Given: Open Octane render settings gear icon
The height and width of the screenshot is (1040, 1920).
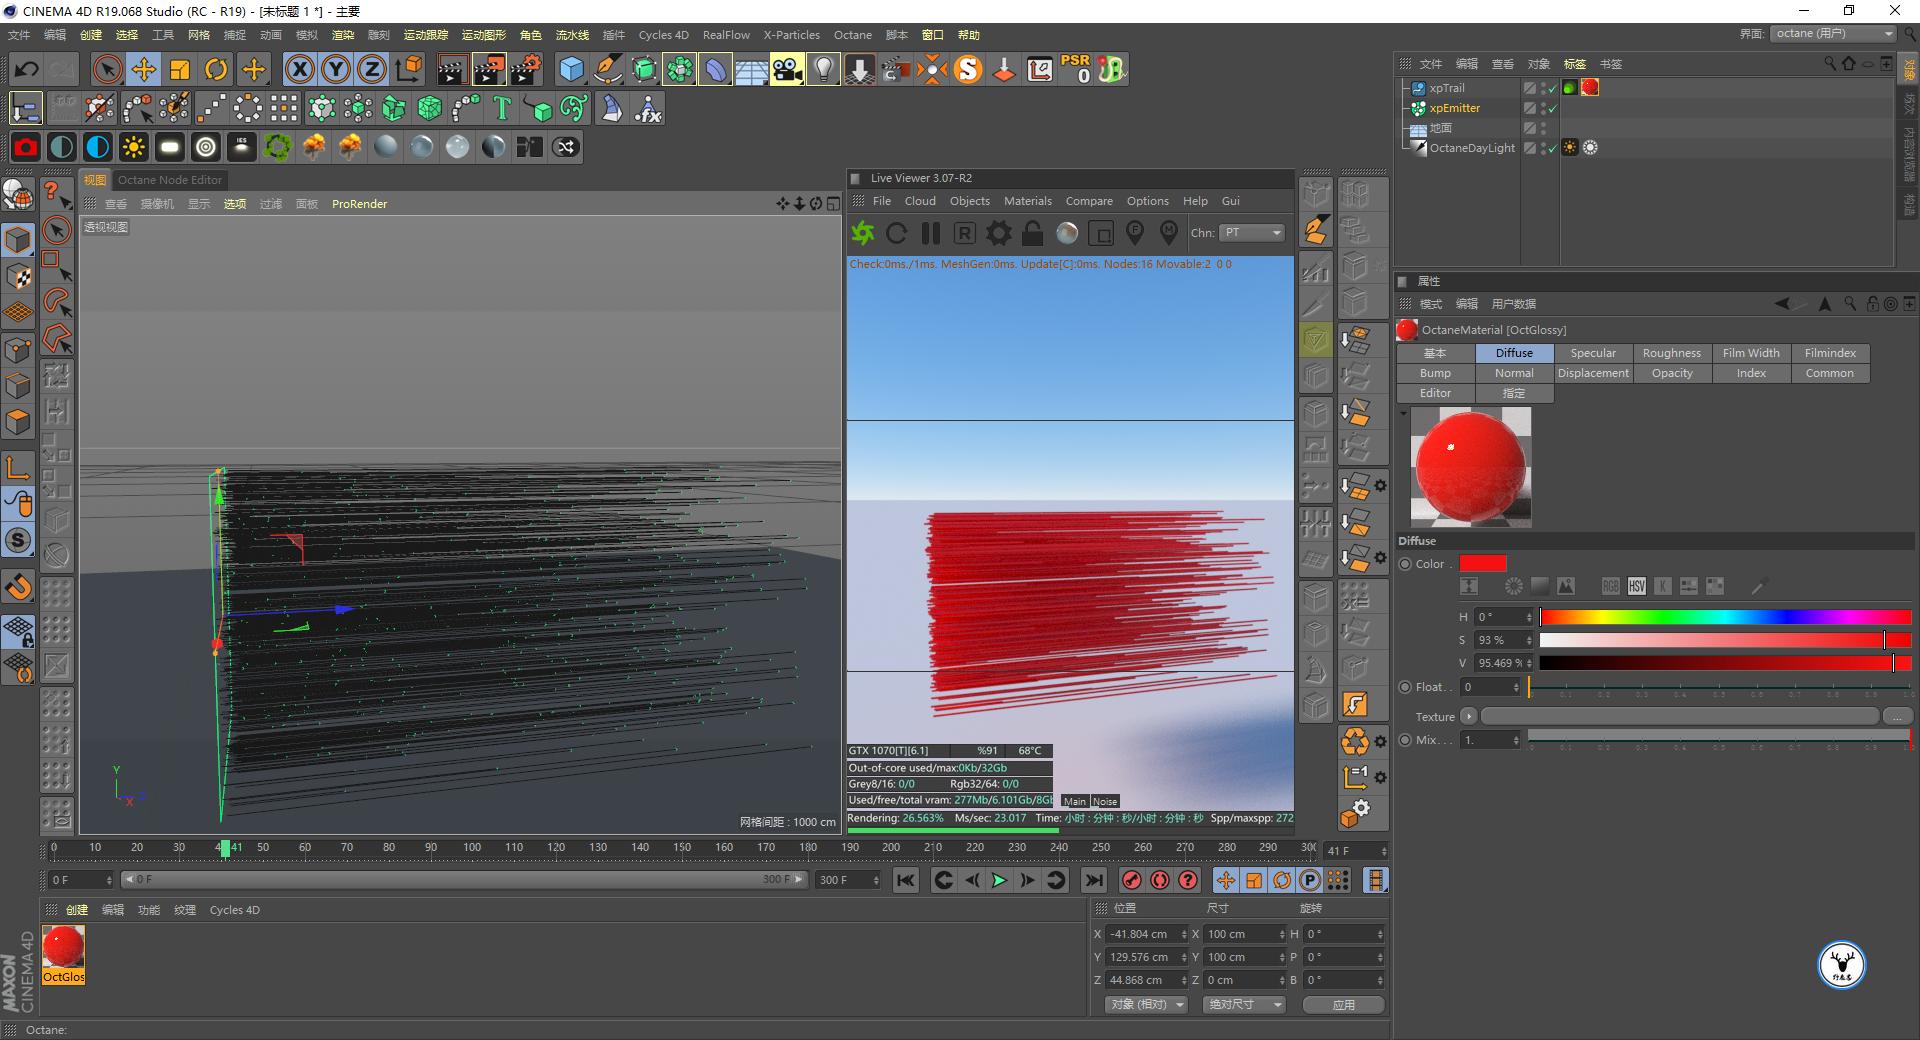Looking at the screenshot, I should click(998, 233).
